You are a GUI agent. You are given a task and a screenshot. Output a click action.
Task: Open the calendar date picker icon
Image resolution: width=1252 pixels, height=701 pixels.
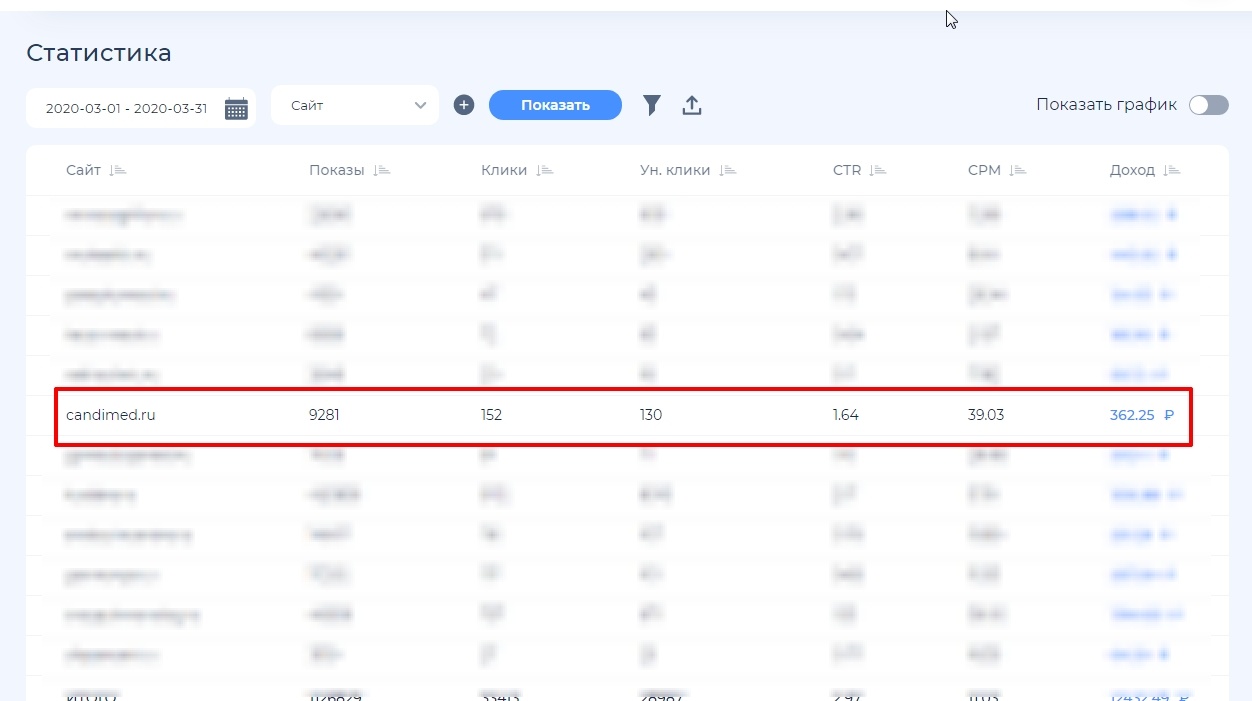tap(236, 109)
